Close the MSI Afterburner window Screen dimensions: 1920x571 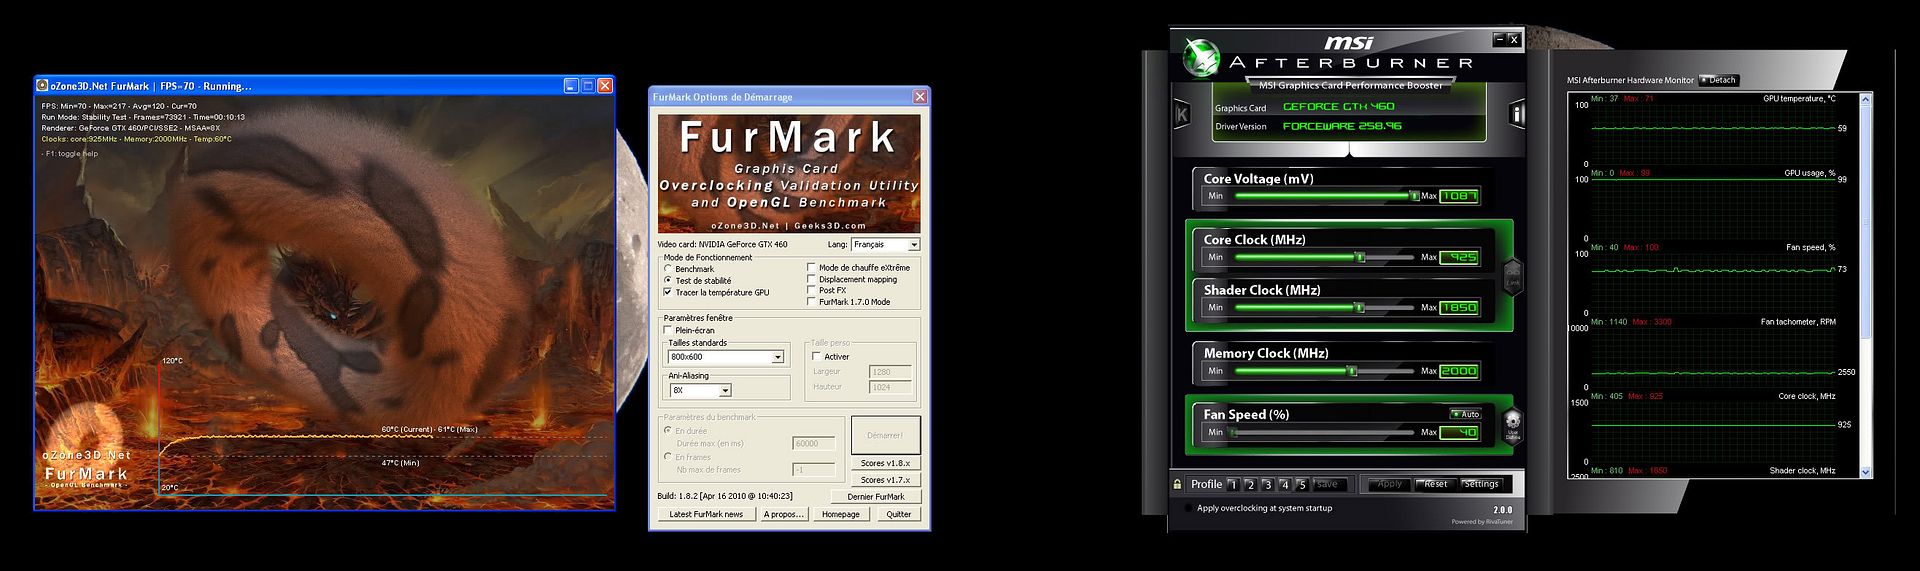pyautogui.click(x=1514, y=40)
